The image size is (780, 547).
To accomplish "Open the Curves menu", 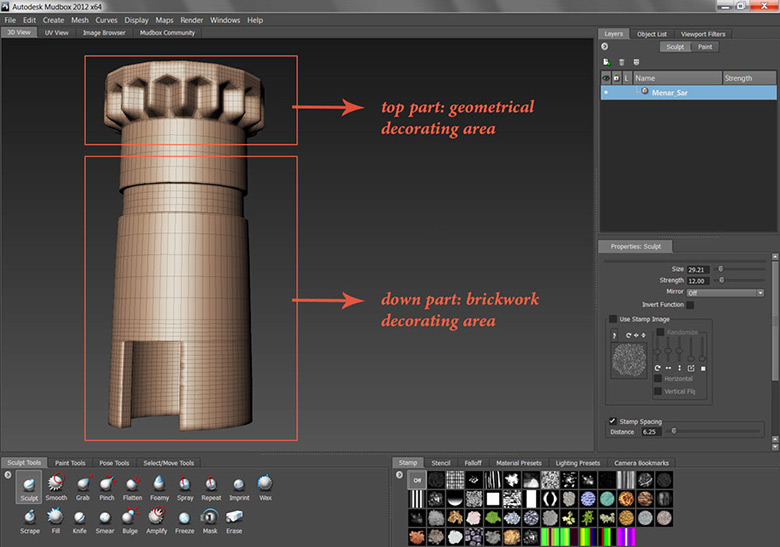I will (106, 20).
